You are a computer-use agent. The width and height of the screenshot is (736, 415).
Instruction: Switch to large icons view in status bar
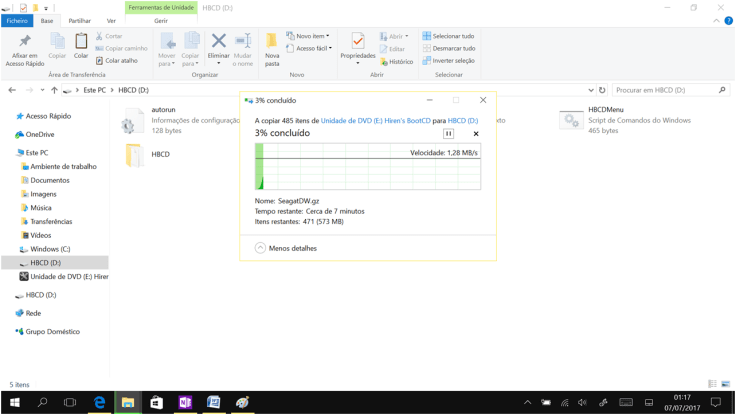tap(725, 384)
